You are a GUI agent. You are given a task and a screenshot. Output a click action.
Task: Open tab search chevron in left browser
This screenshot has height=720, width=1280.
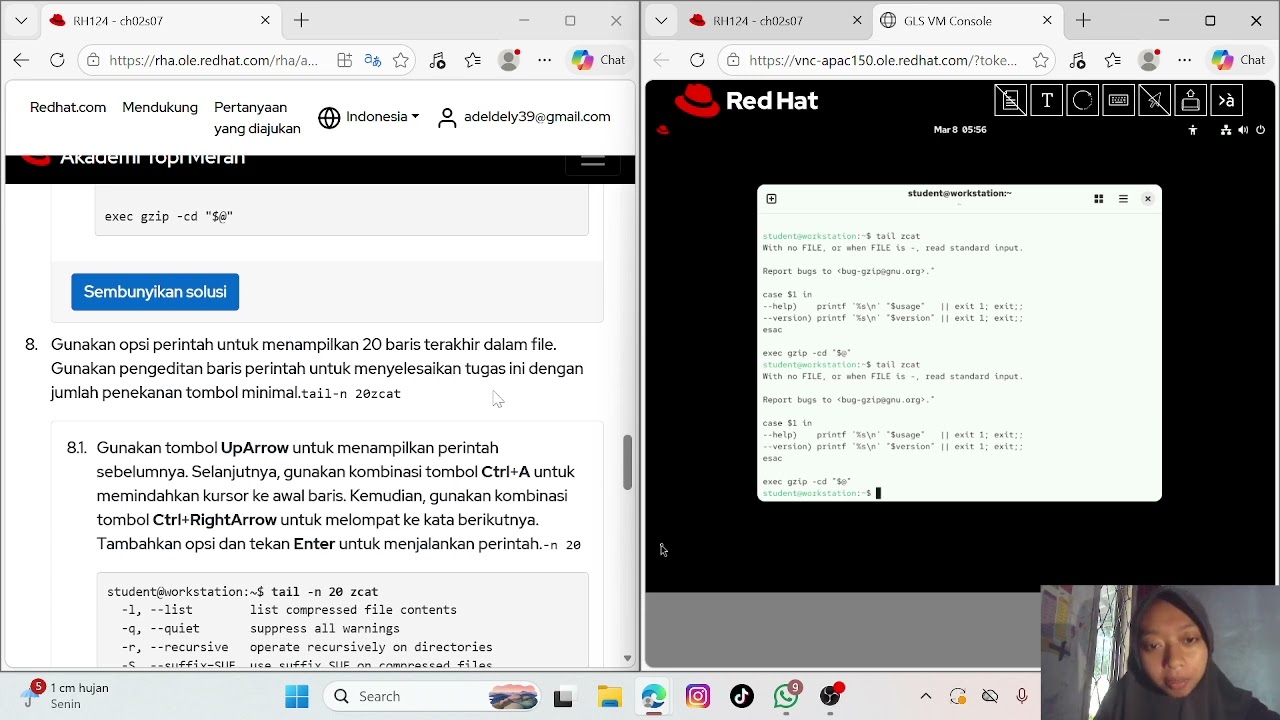coord(21,20)
